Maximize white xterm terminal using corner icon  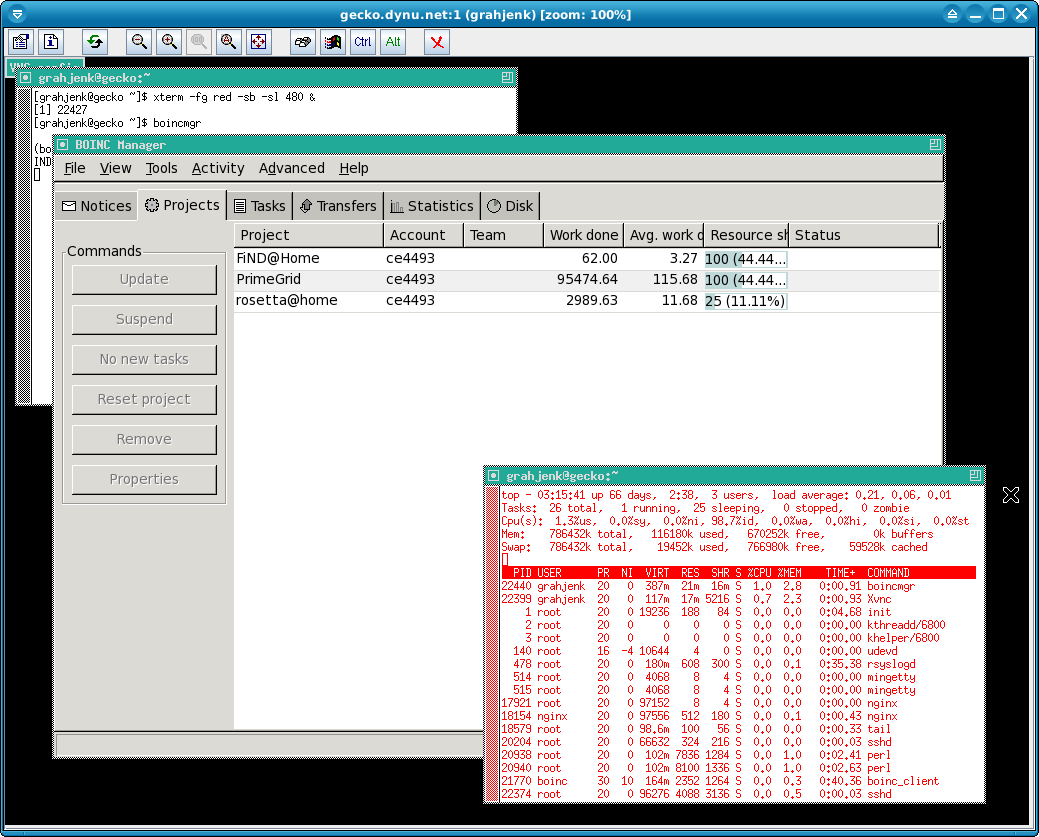[x=507, y=78]
